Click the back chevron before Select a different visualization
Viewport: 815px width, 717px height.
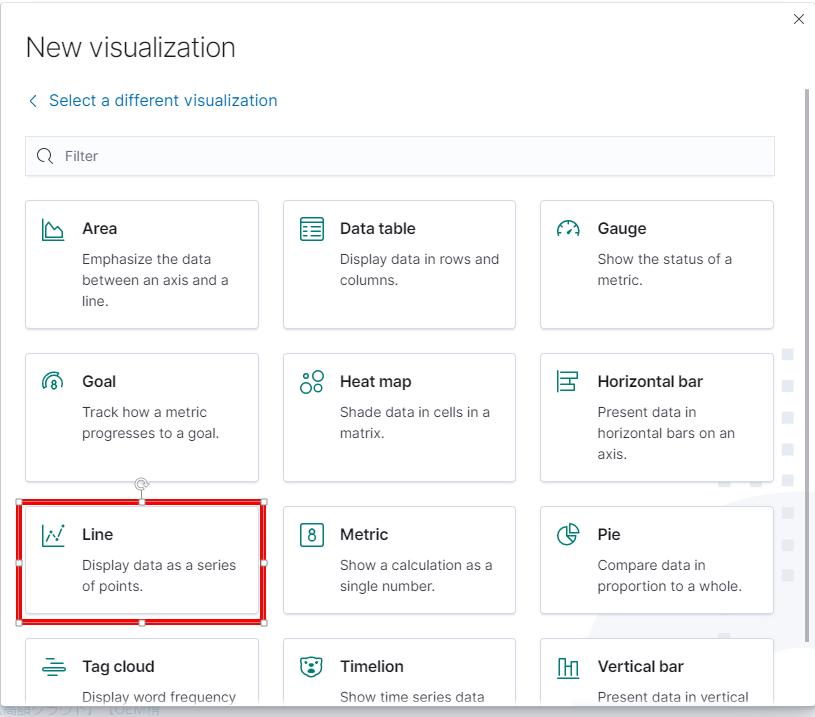coord(33,100)
